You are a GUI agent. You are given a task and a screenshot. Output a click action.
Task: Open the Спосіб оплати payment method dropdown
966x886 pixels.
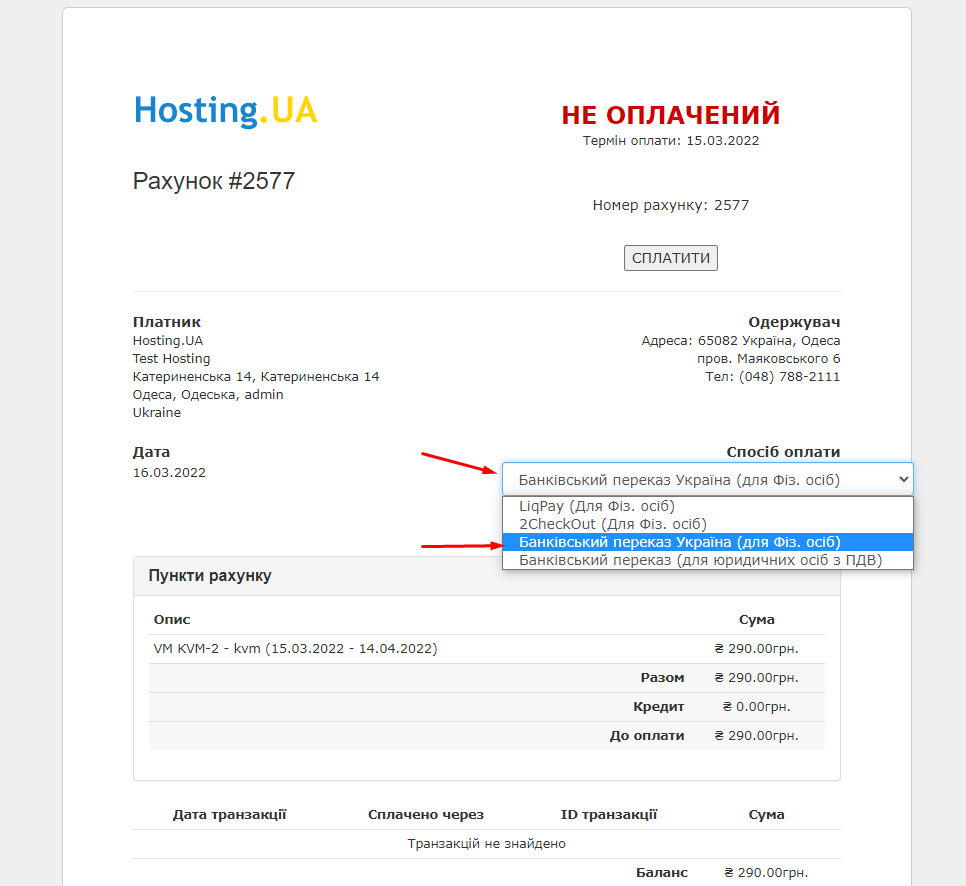[x=707, y=479]
